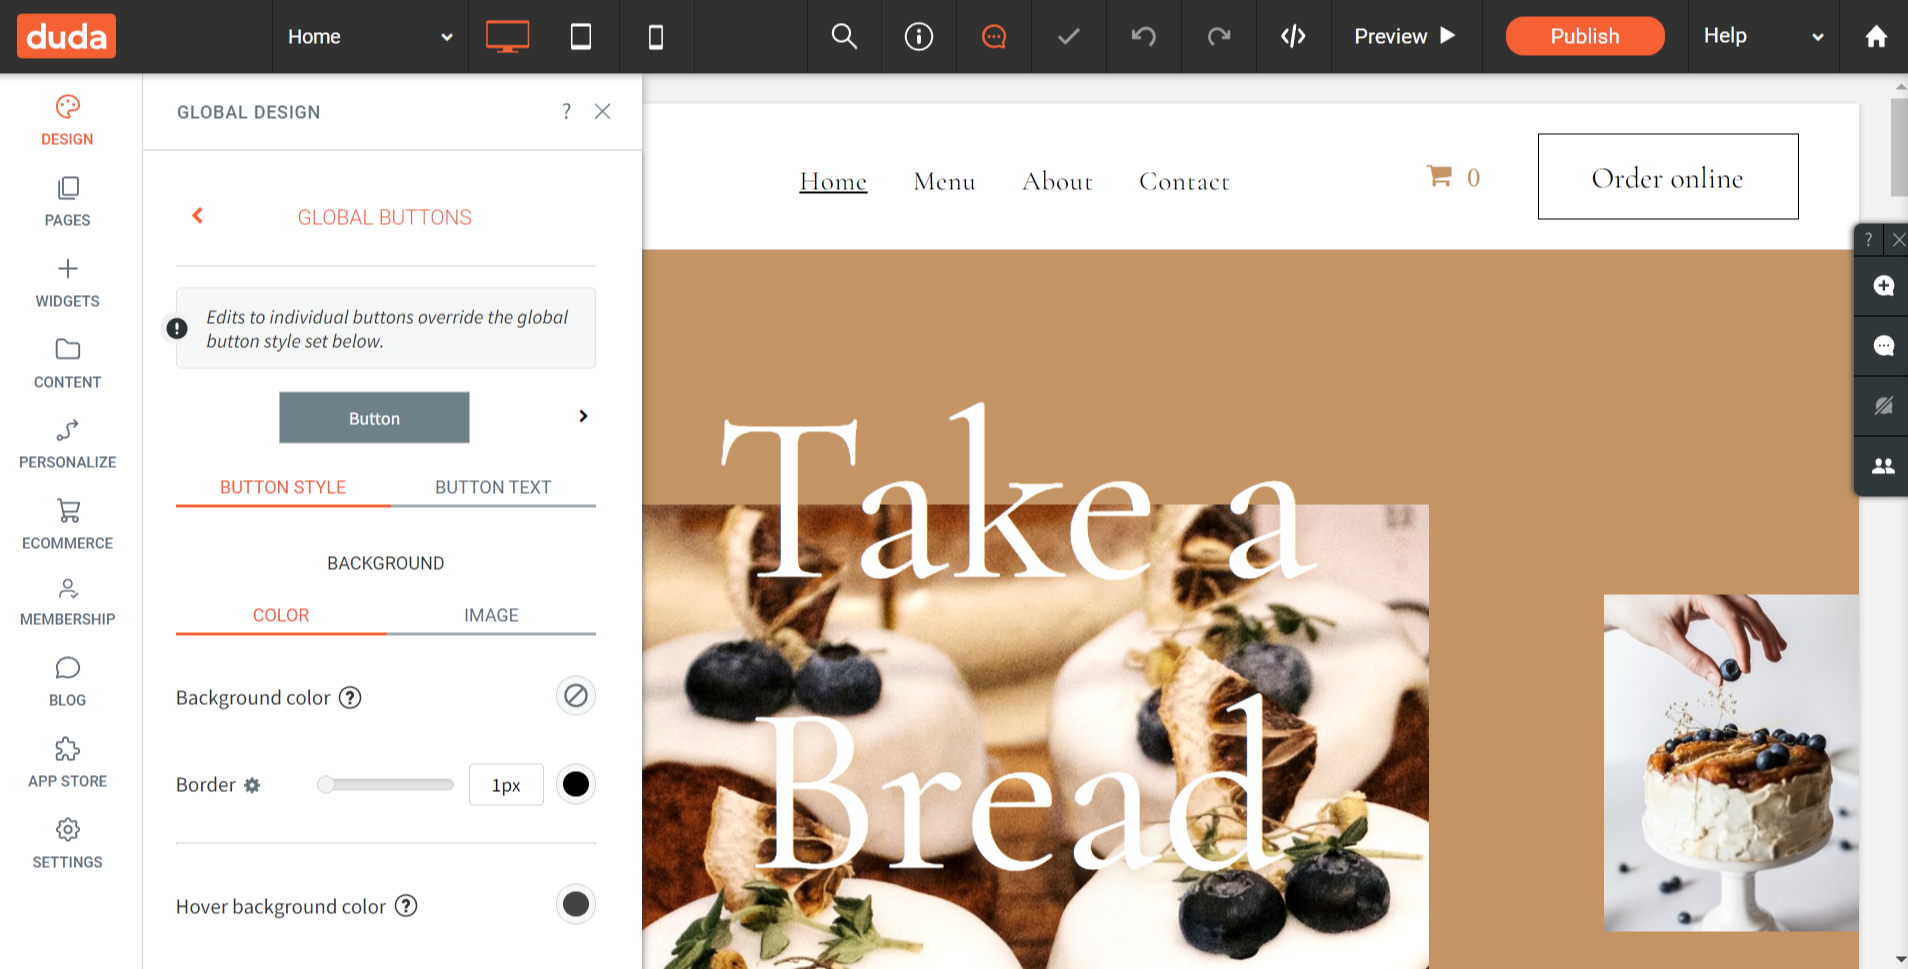Pick the border color swatch
The width and height of the screenshot is (1908, 969).
pyautogui.click(x=576, y=785)
